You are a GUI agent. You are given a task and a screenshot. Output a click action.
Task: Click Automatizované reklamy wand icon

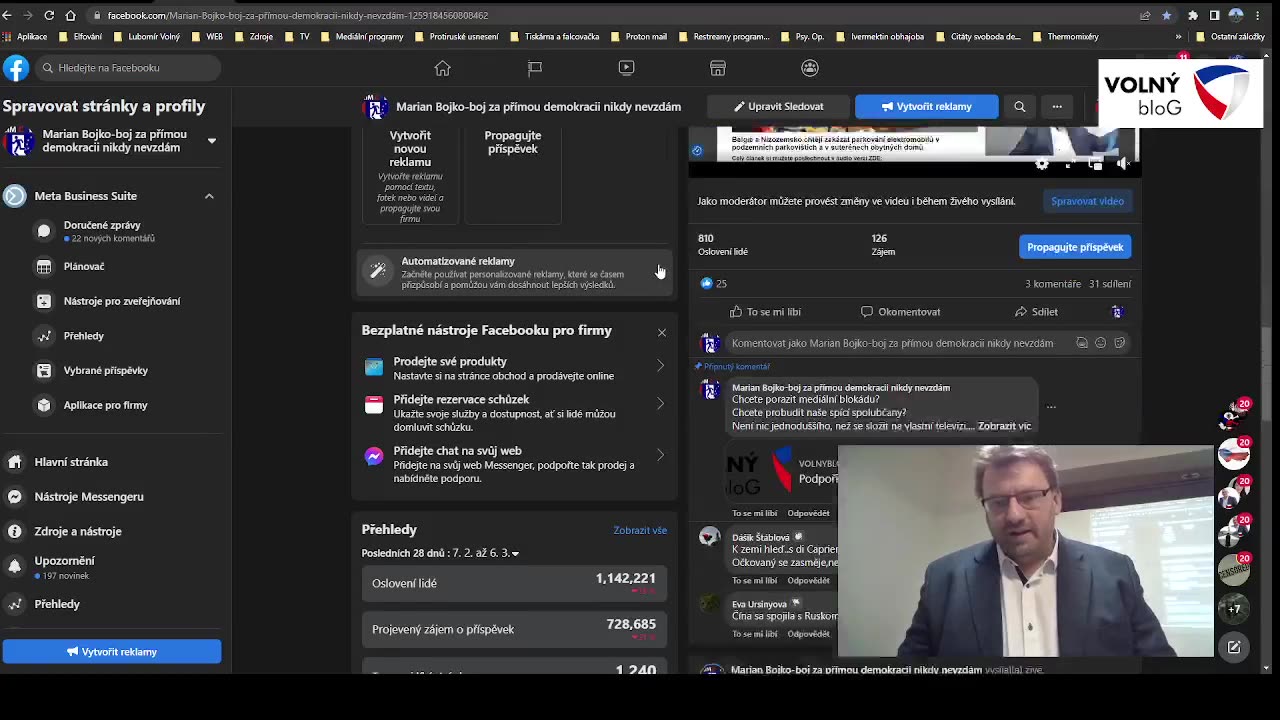pyautogui.click(x=378, y=271)
